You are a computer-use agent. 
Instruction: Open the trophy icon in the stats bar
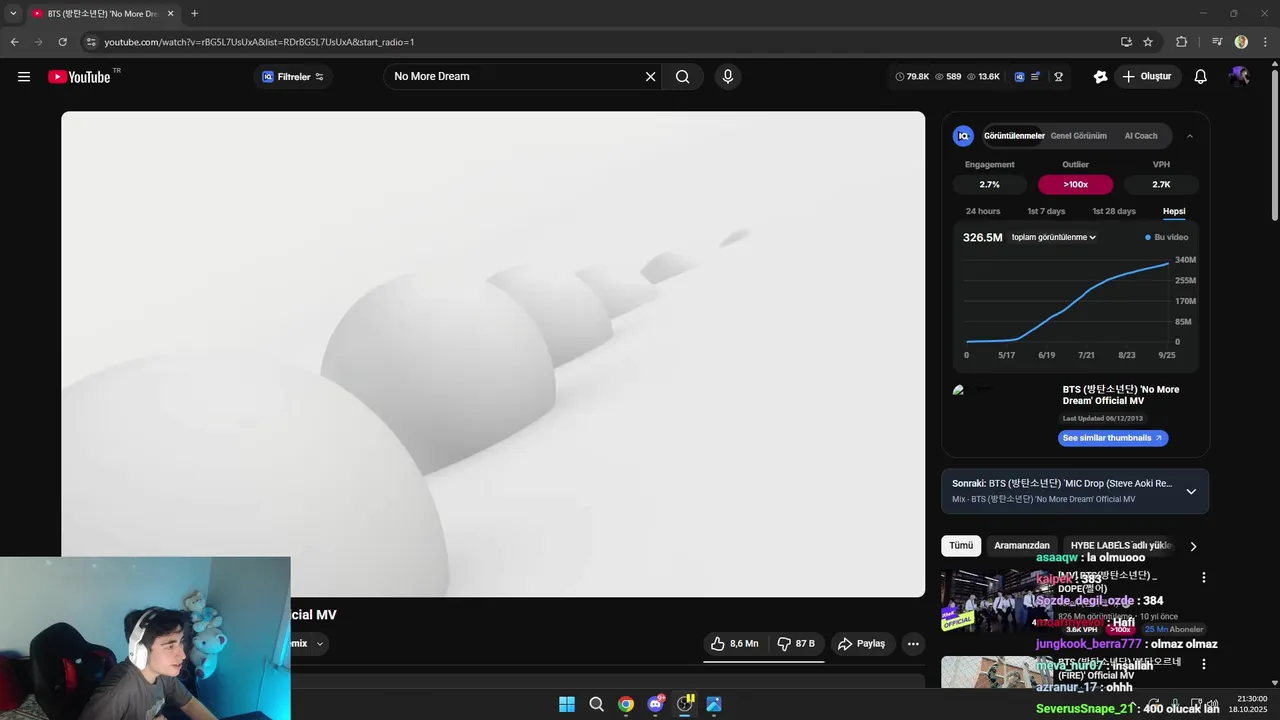[x=1058, y=76]
